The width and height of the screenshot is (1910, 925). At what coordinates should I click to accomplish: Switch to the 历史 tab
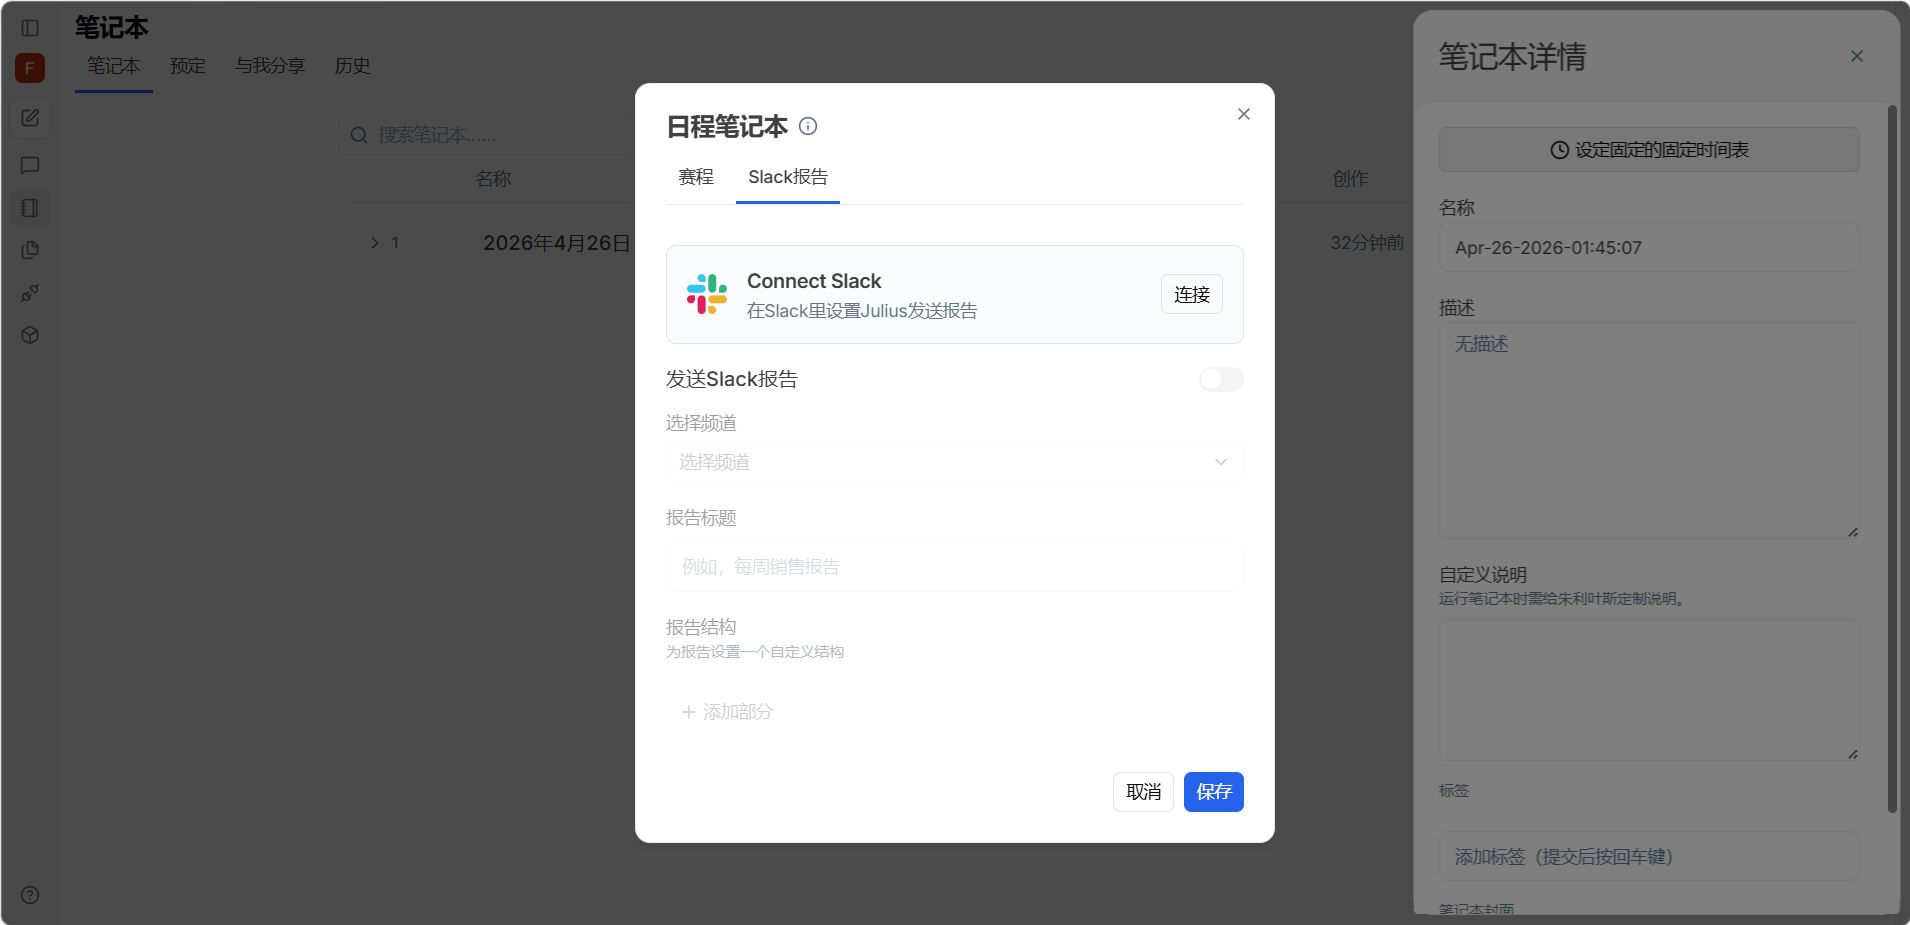[x=352, y=66]
